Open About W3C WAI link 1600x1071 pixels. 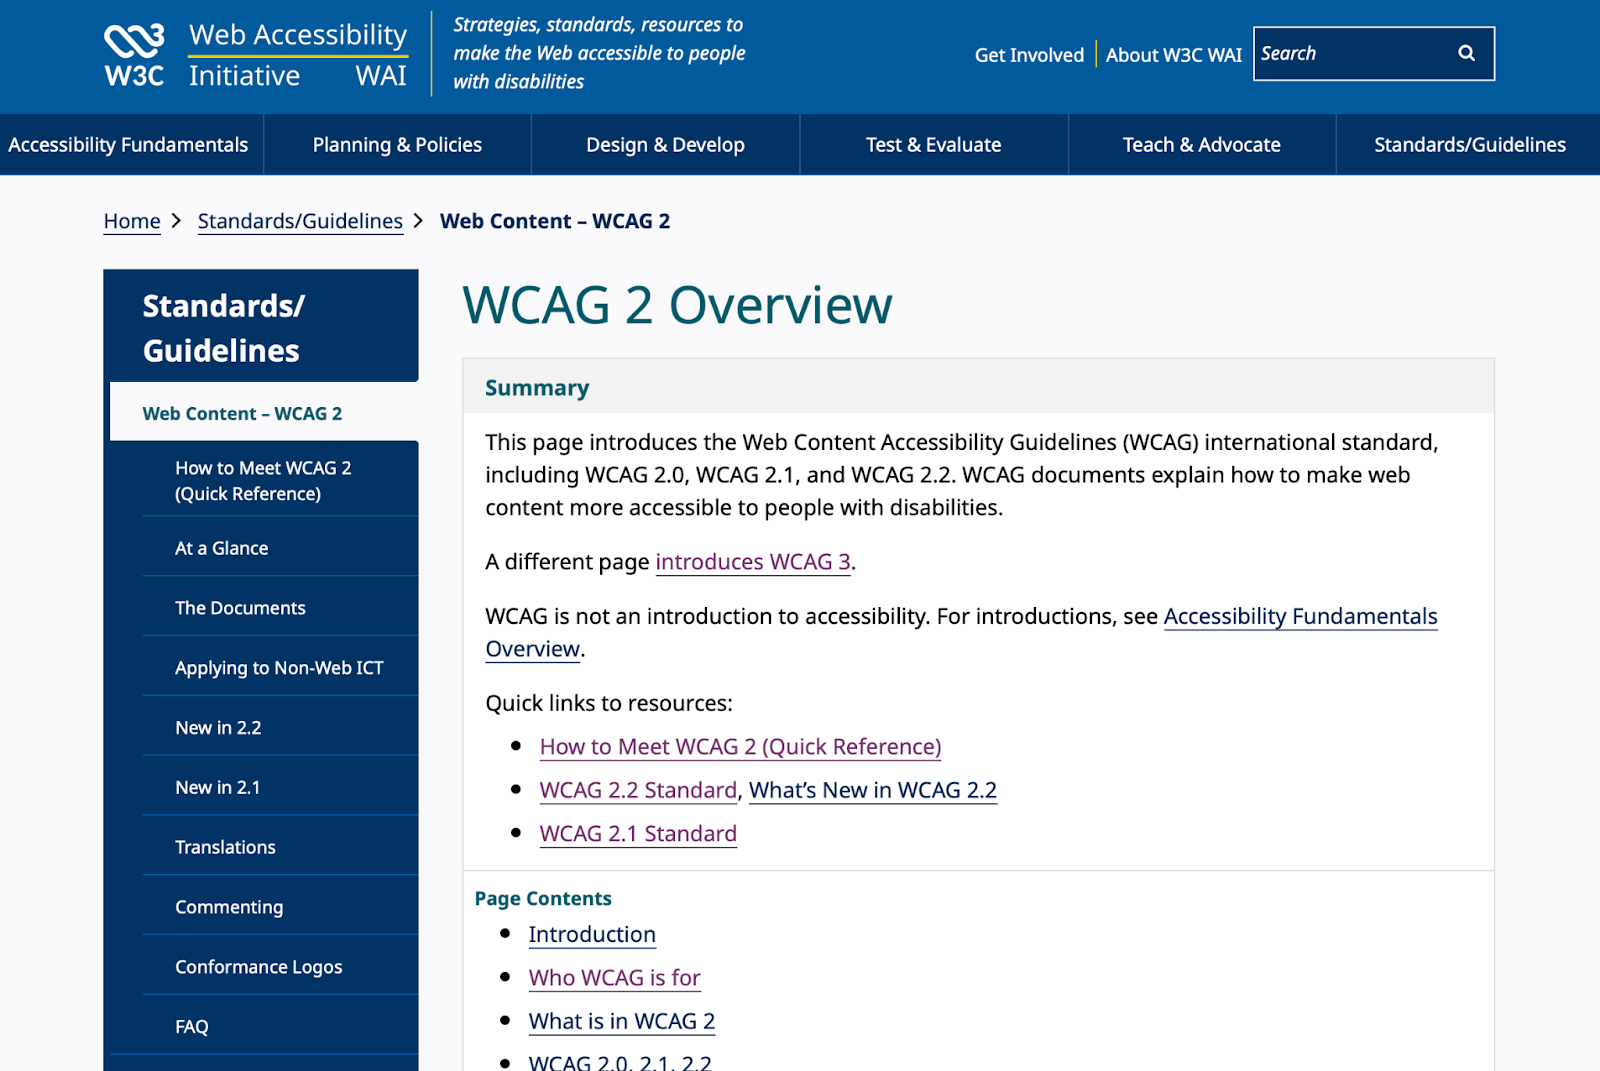pyautogui.click(x=1173, y=55)
